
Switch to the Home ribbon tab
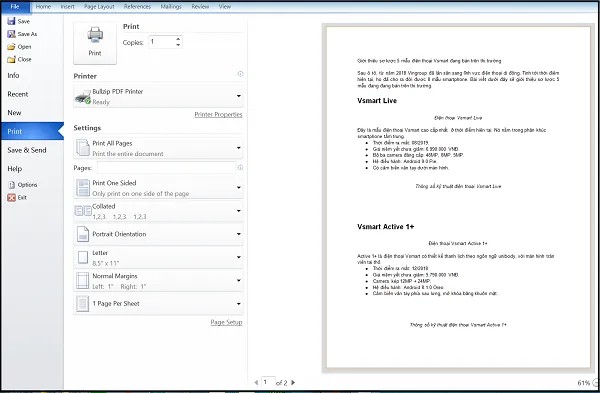coord(43,7)
